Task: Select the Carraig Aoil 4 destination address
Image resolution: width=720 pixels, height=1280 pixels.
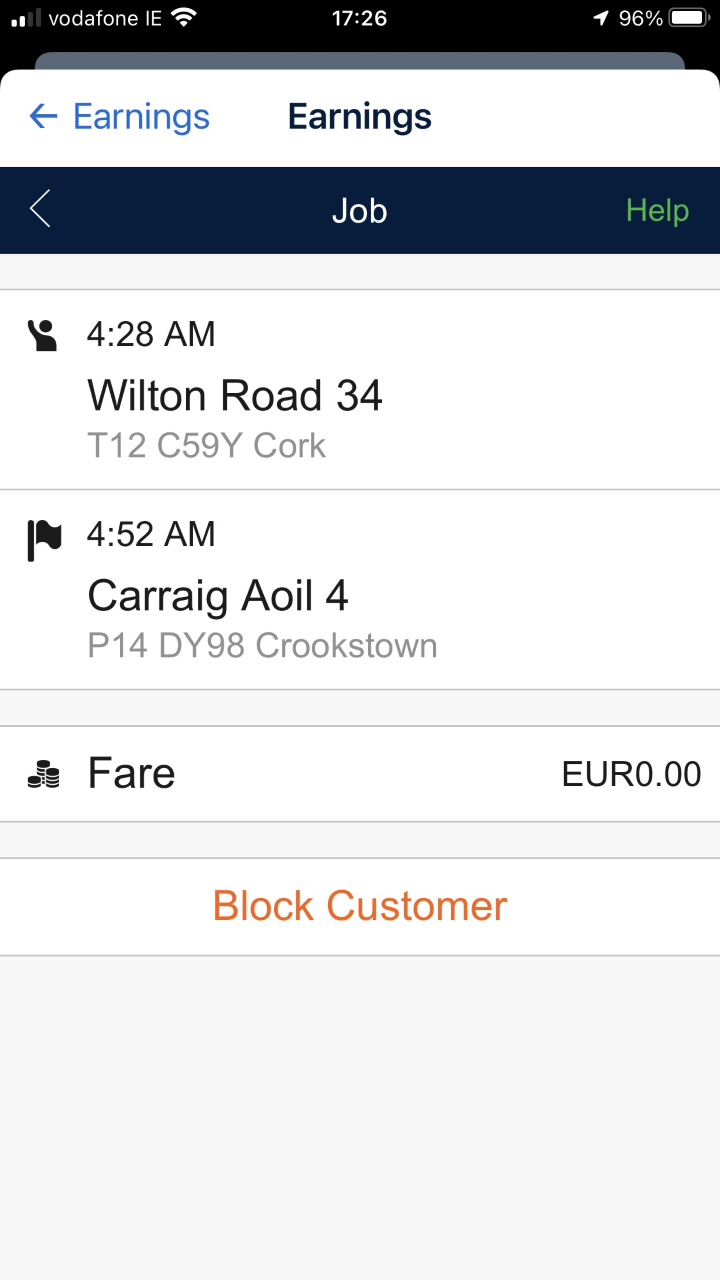Action: [x=218, y=597]
